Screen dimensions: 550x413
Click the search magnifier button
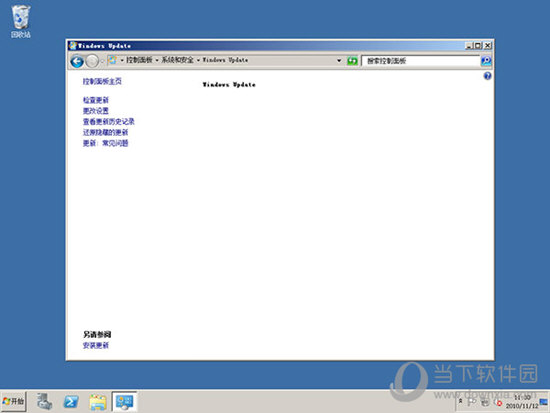pos(486,61)
